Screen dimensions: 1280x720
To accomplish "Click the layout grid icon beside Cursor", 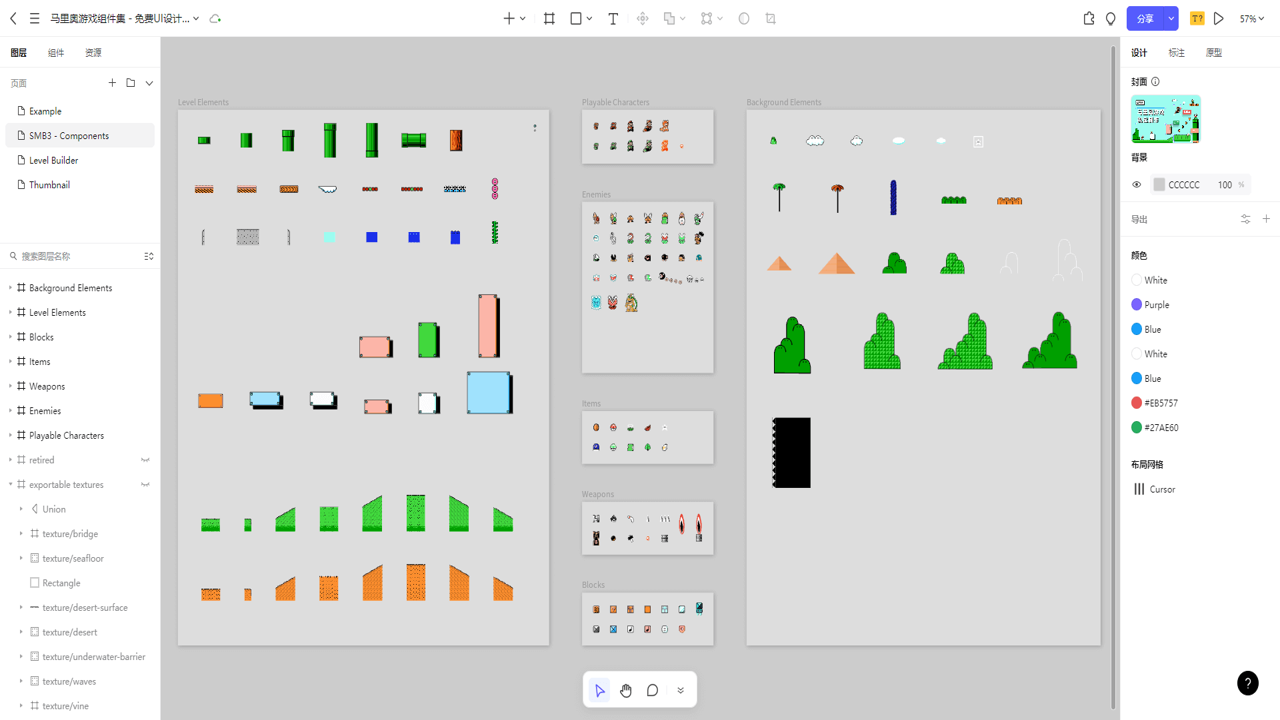I will click(x=1139, y=489).
